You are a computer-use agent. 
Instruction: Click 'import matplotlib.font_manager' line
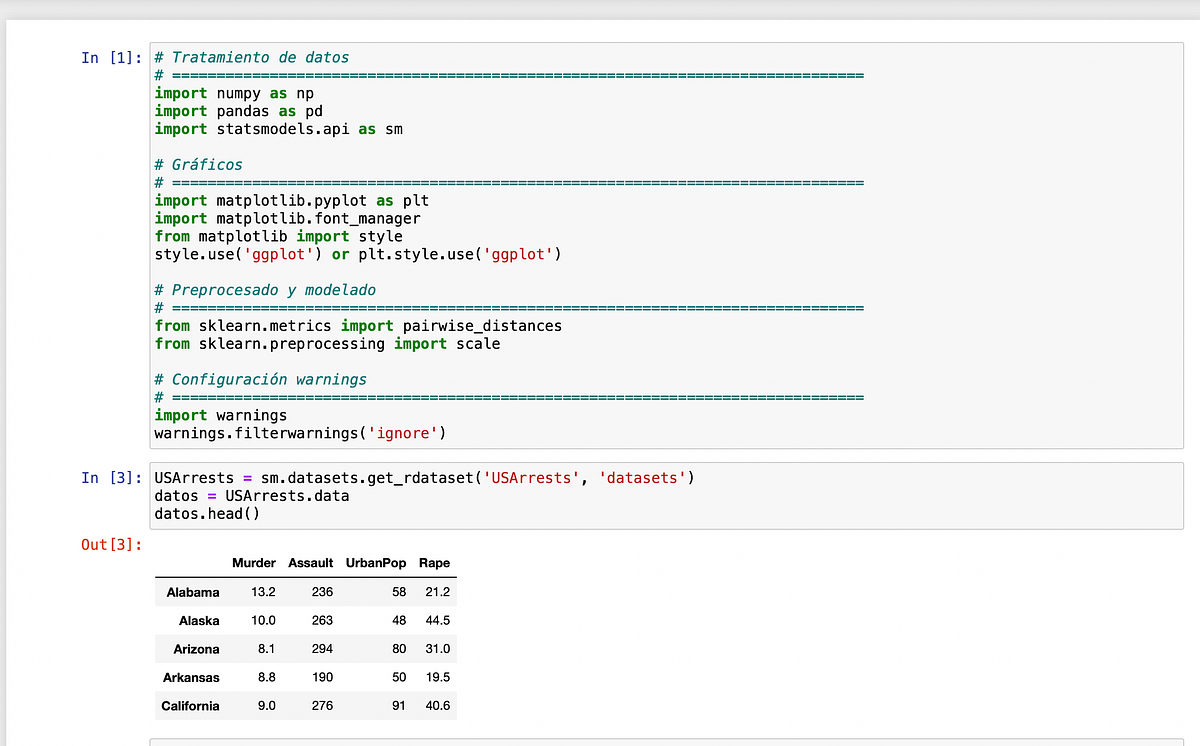(x=288, y=219)
